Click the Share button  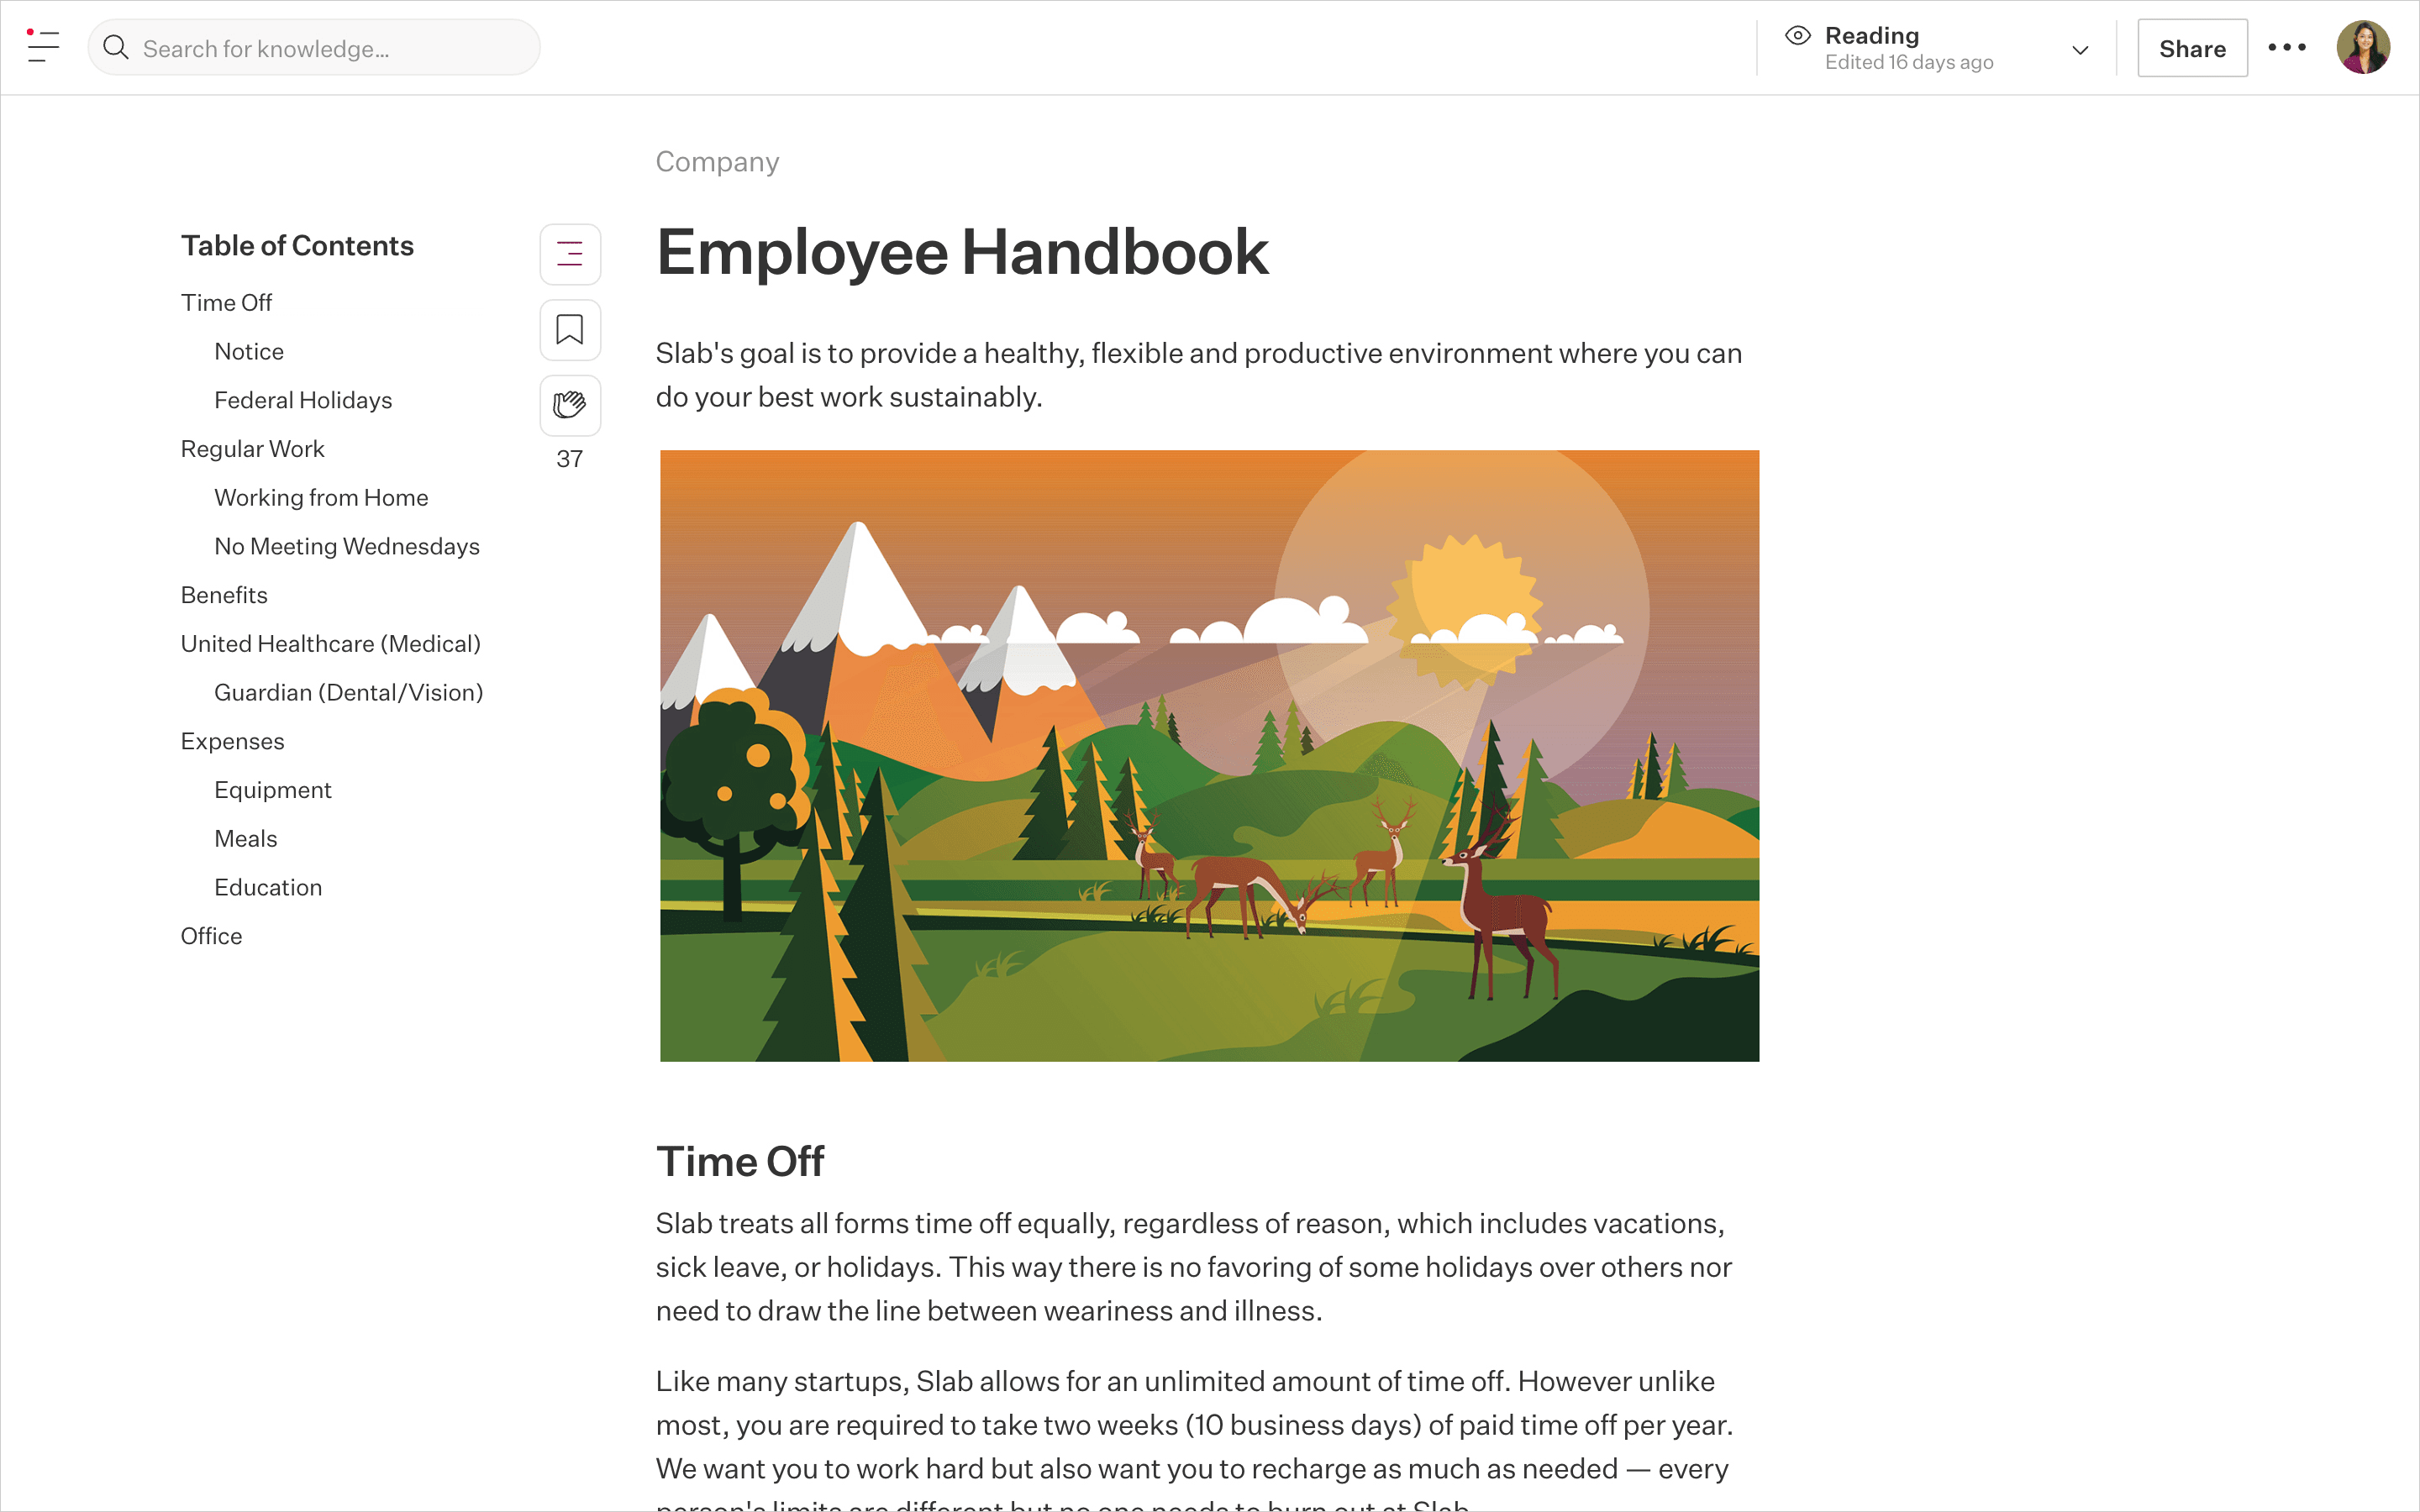coord(2191,48)
